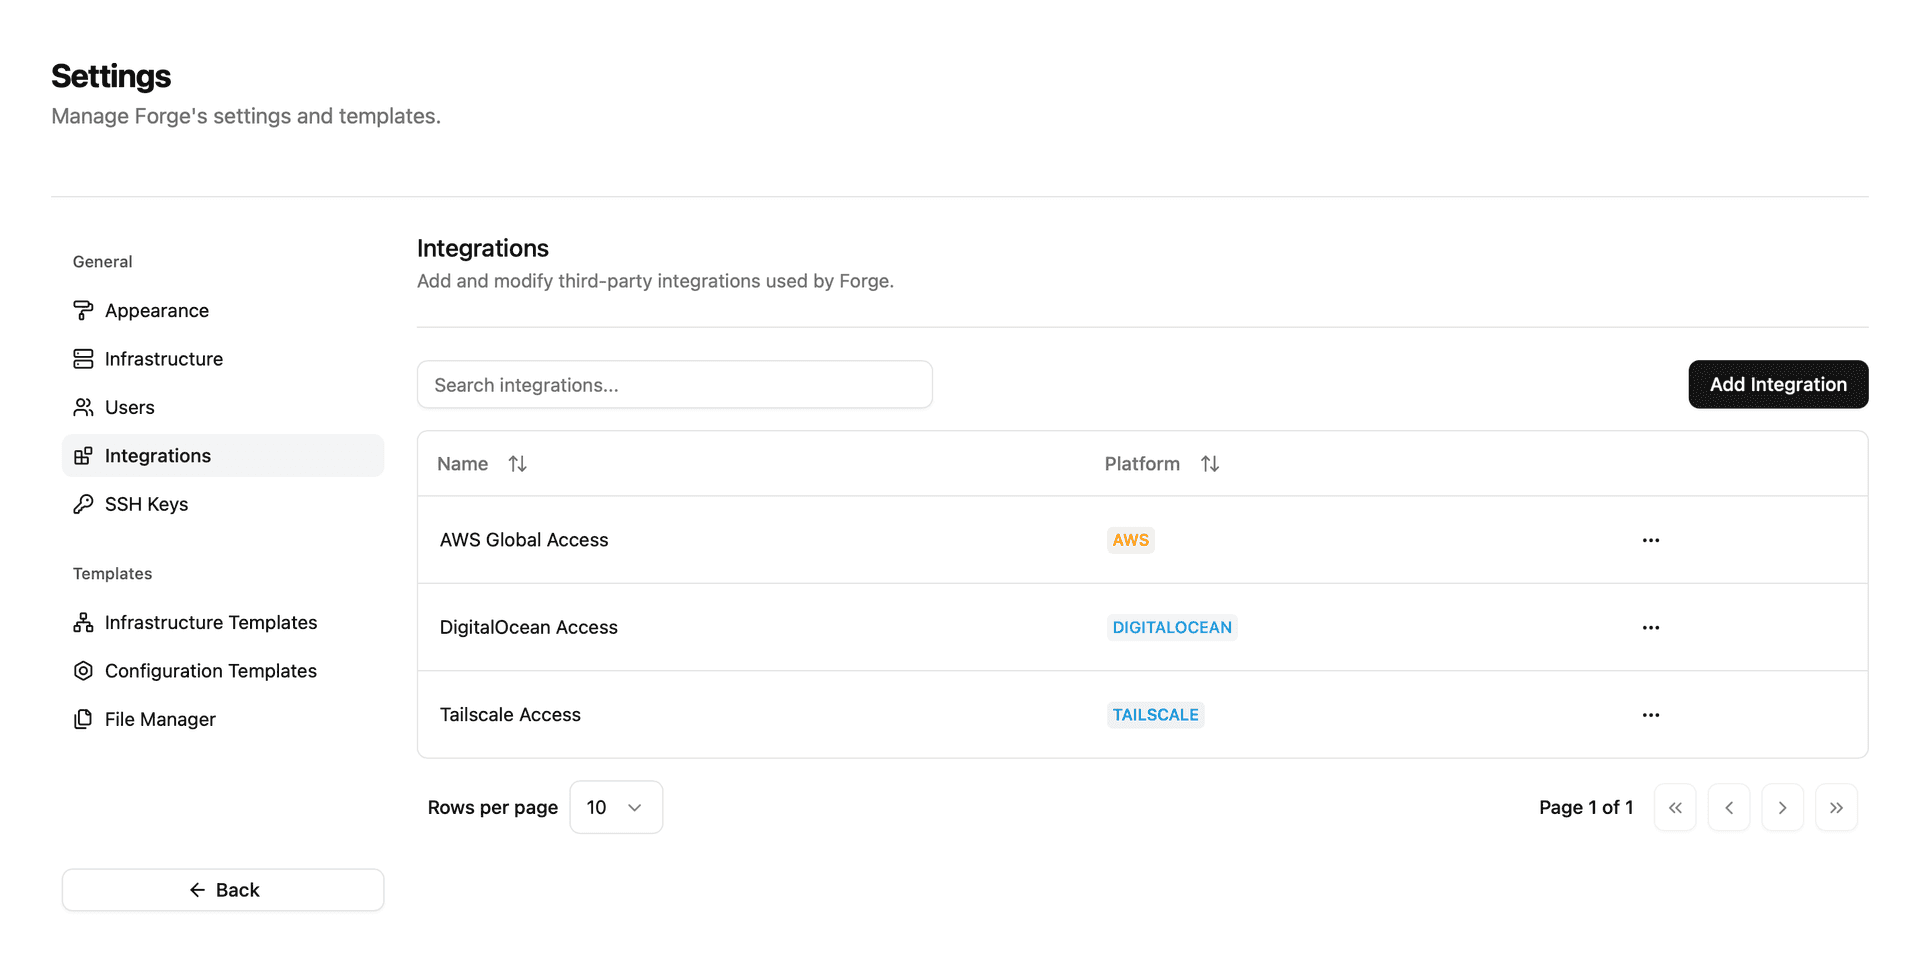The width and height of the screenshot is (1920, 969).
Task: Go to first page of integrations
Action: coord(1675,808)
